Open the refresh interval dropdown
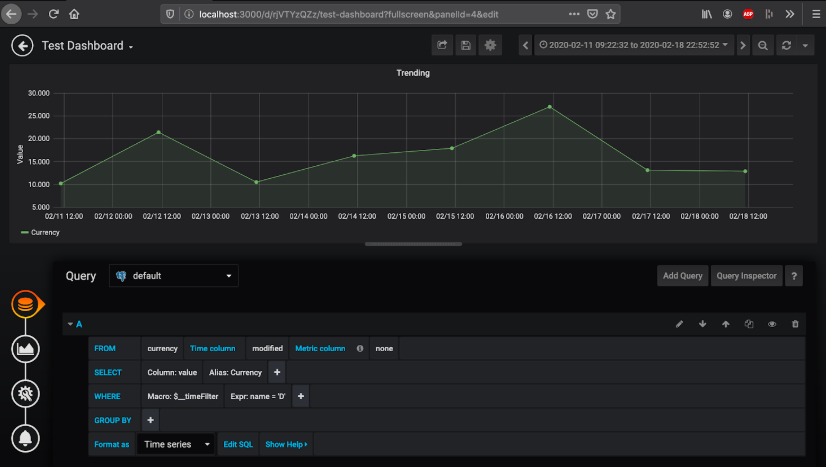This screenshot has width=826, height=467. point(805,45)
